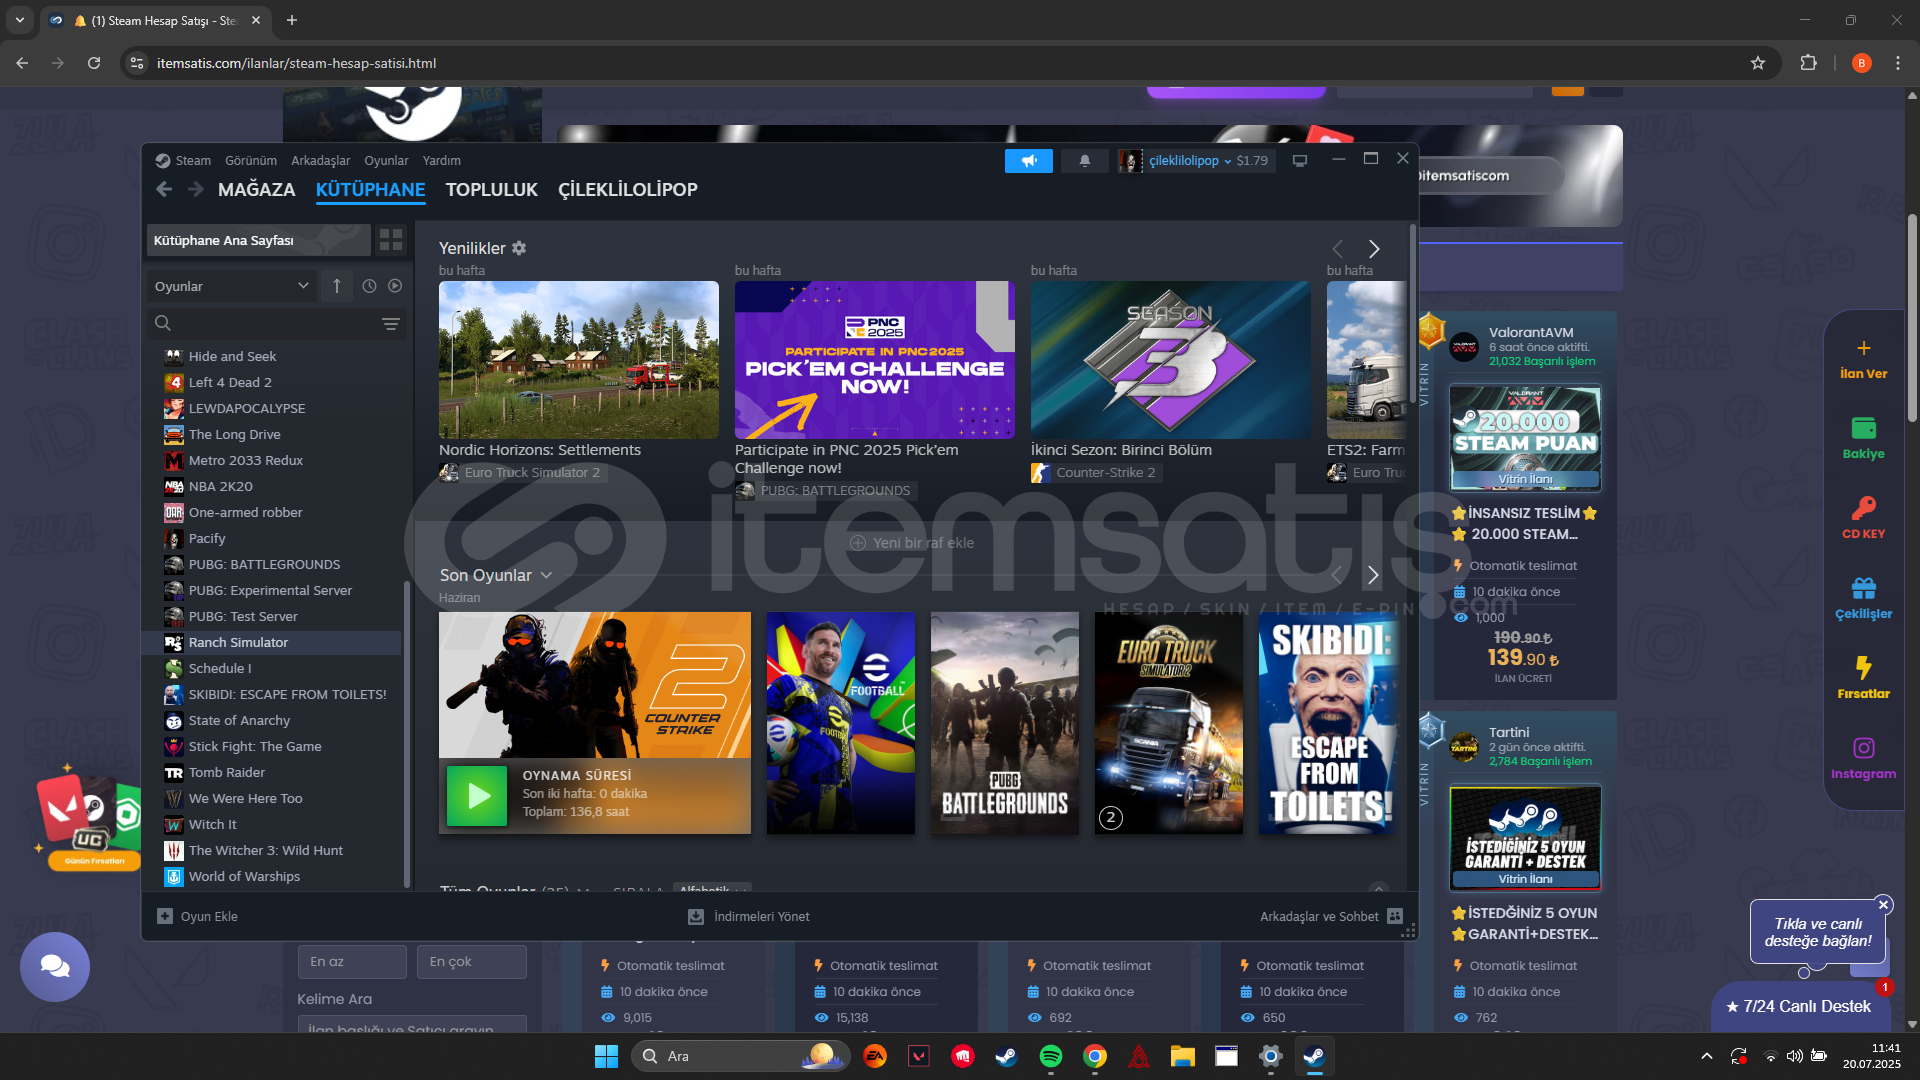Expand Oyunlar category dropdown

point(232,286)
